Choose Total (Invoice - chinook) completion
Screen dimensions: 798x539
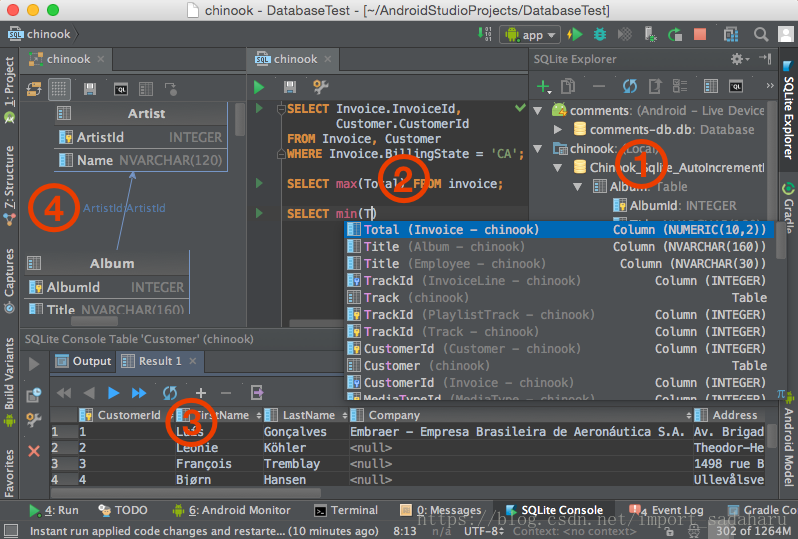[x=559, y=230]
